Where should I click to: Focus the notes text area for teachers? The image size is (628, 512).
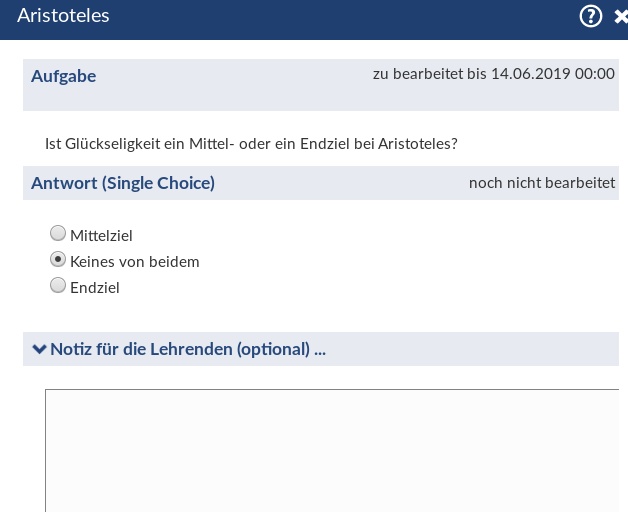[332, 450]
